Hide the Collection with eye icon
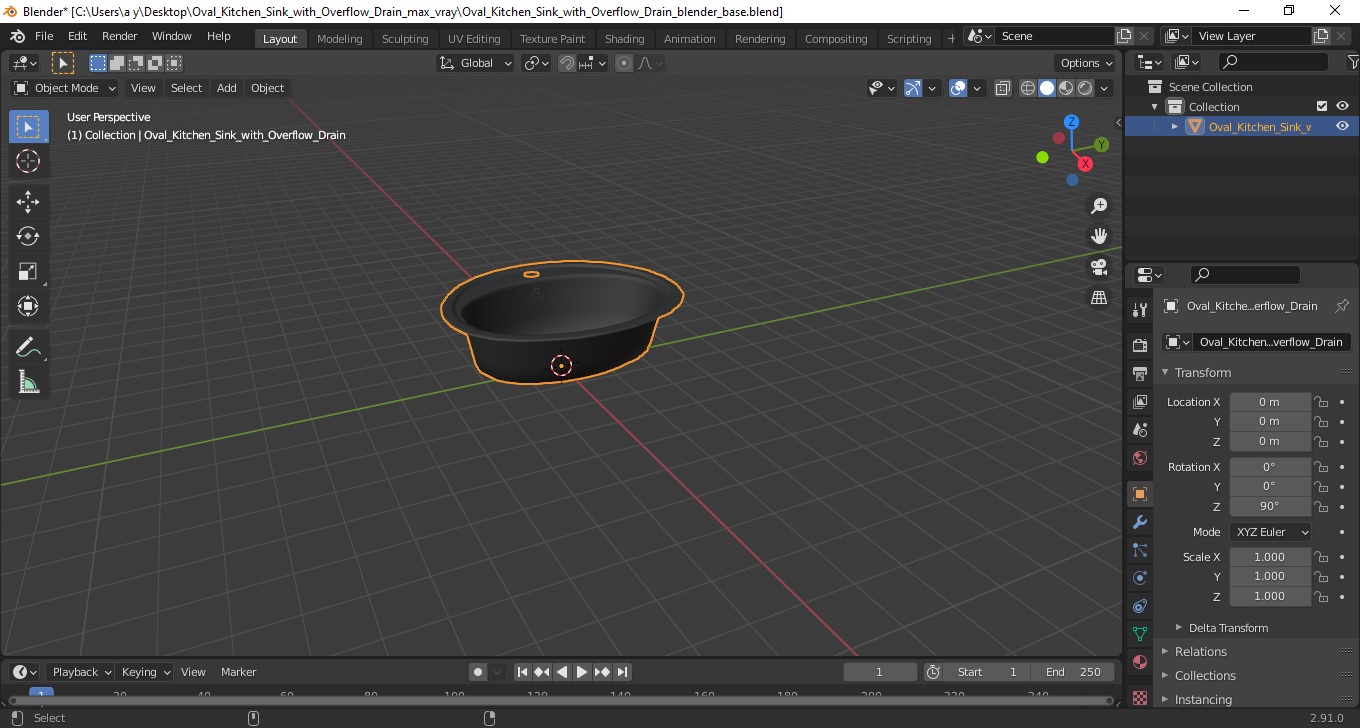1360x728 pixels. pyautogui.click(x=1342, y=106)
